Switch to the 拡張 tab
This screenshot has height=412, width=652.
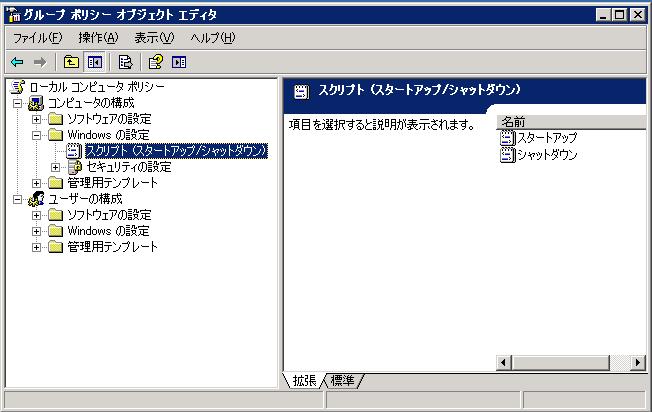coord(305,380)
